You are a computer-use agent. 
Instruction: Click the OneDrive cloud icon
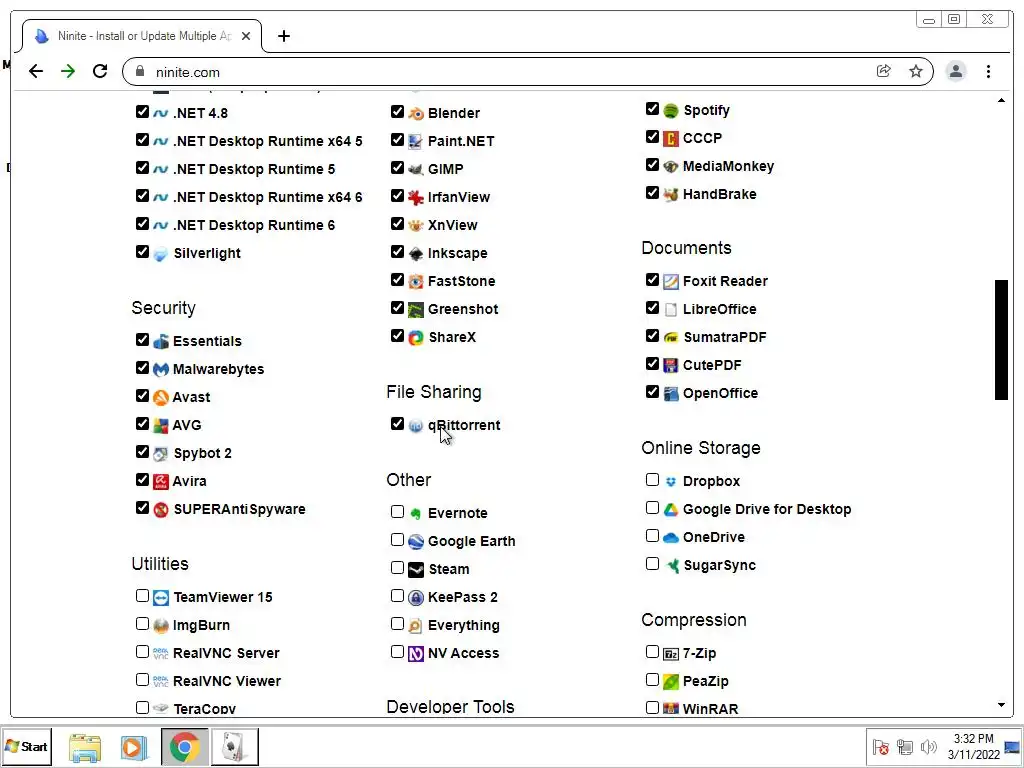671,538
